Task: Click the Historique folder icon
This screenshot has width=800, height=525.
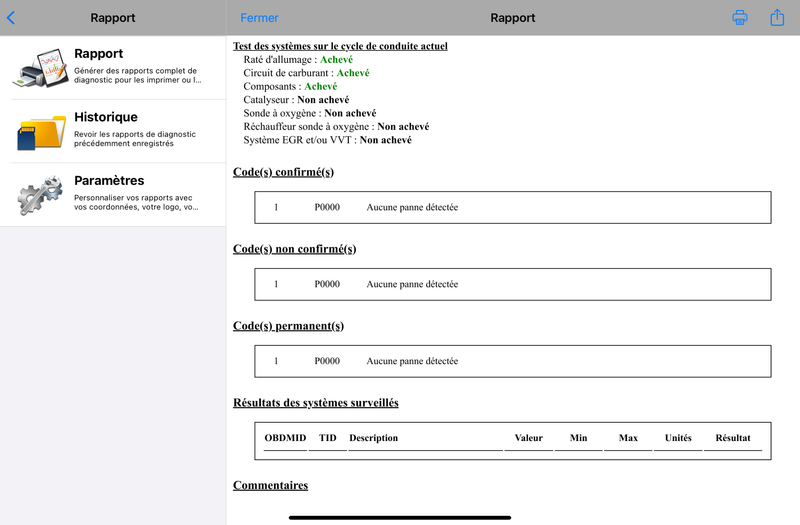Action: [41, 132]
